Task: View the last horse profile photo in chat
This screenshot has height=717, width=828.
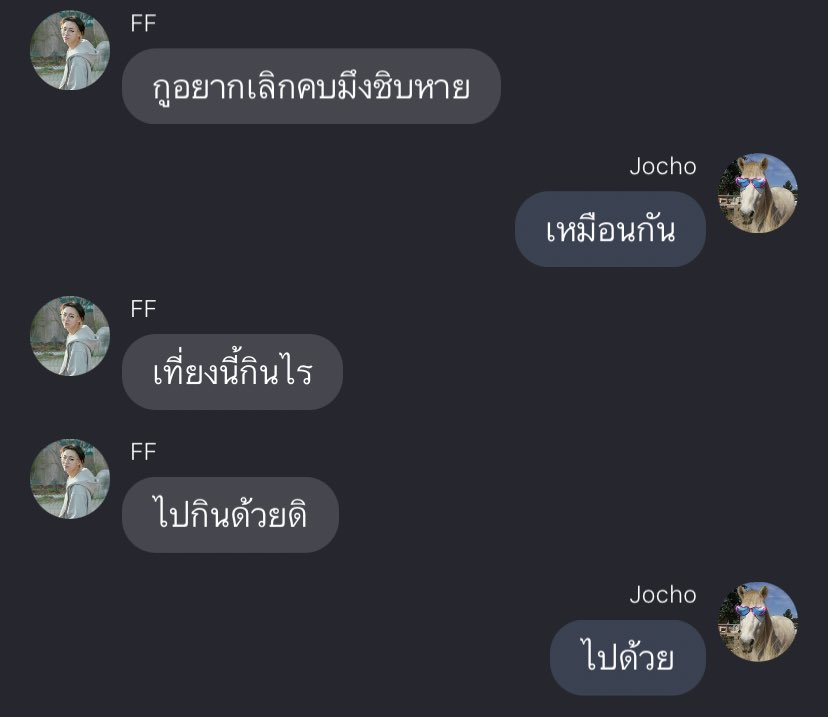Action: [x=758, y=622]
